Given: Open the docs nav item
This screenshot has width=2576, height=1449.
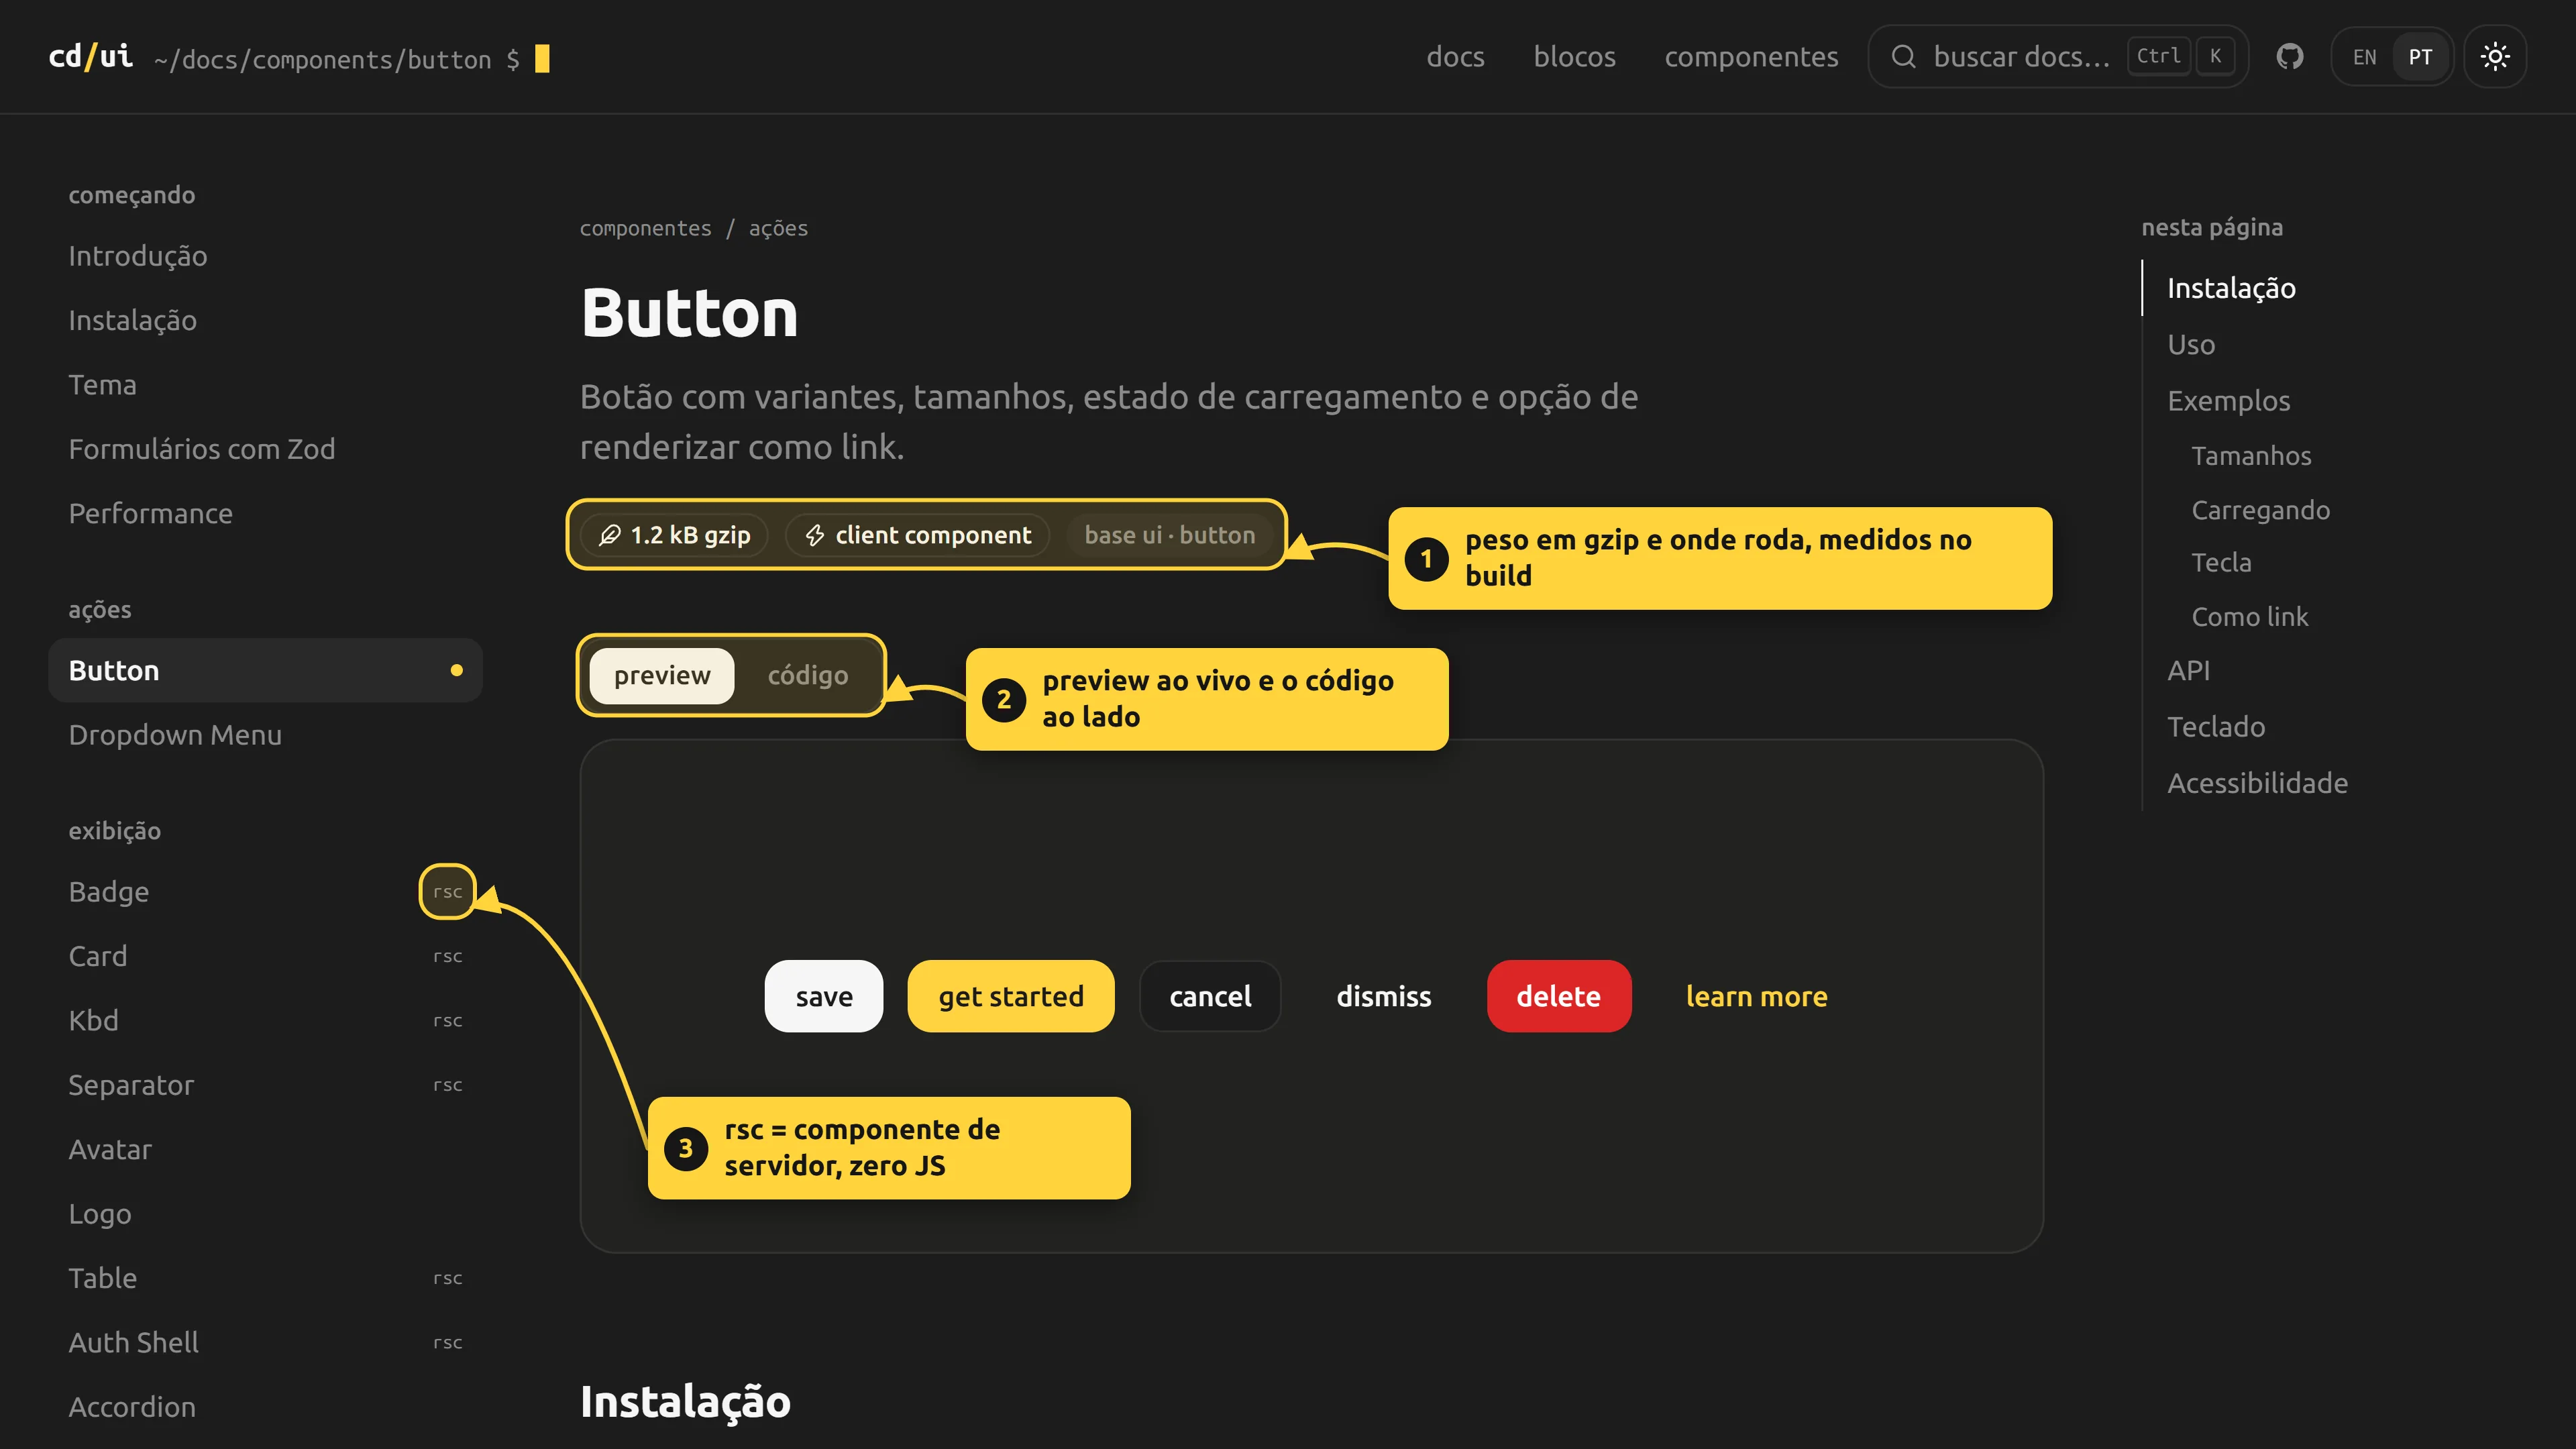Looking at the screenshot, I should (x=1455, y=57).
